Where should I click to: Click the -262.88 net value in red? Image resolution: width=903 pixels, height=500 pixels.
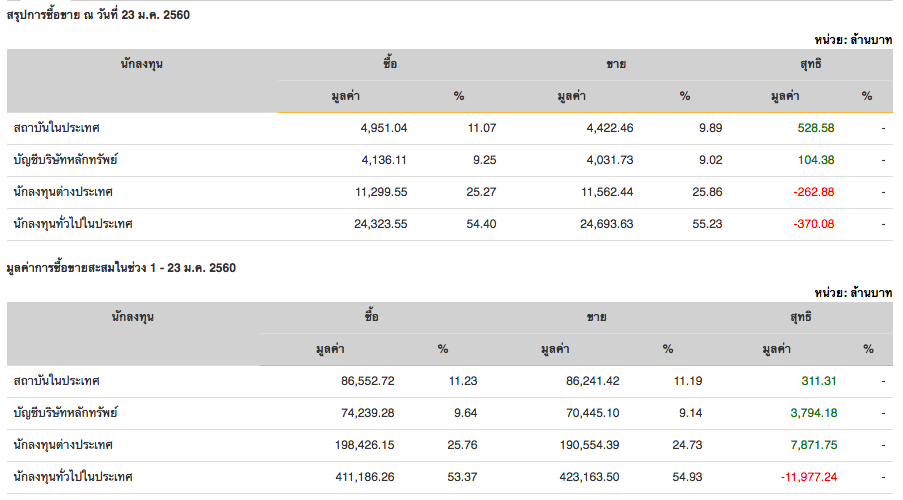tap(812, 192)
